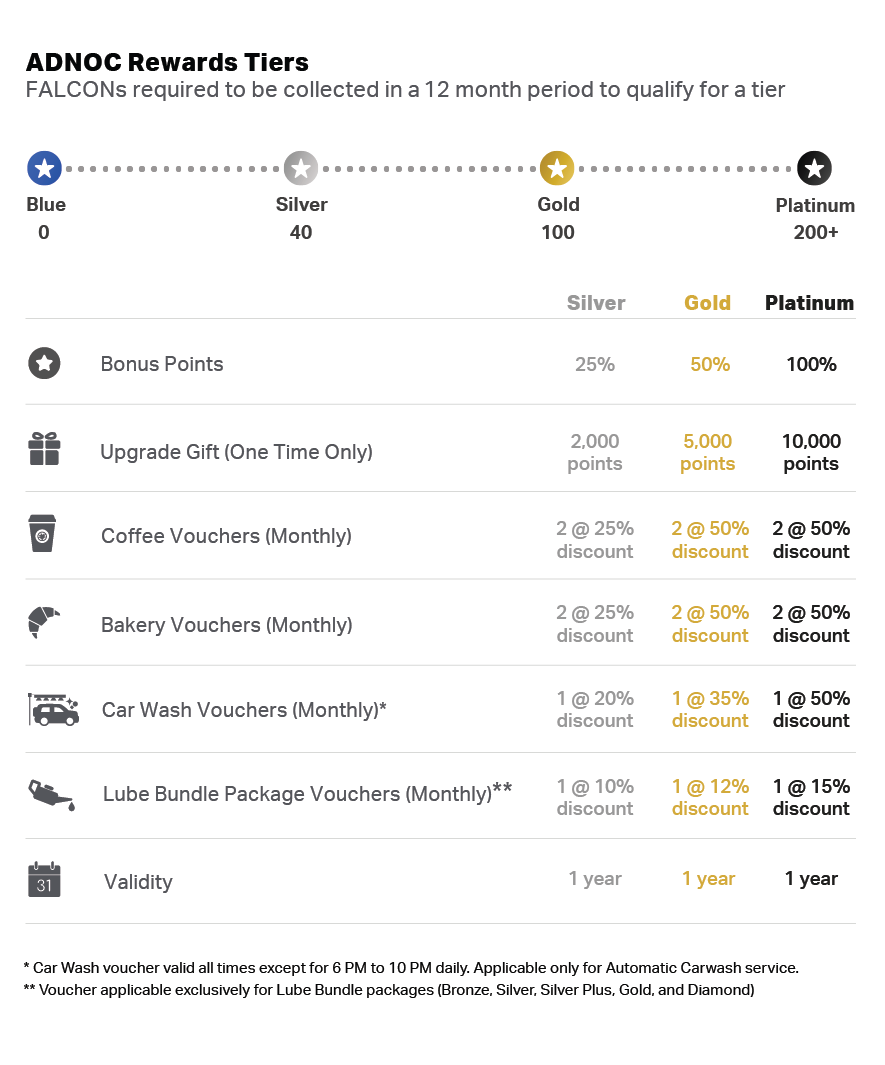The height and width of the screenshot is (1065, 885).
Task: Click the lube oil can icon
Action: point(52,795)
